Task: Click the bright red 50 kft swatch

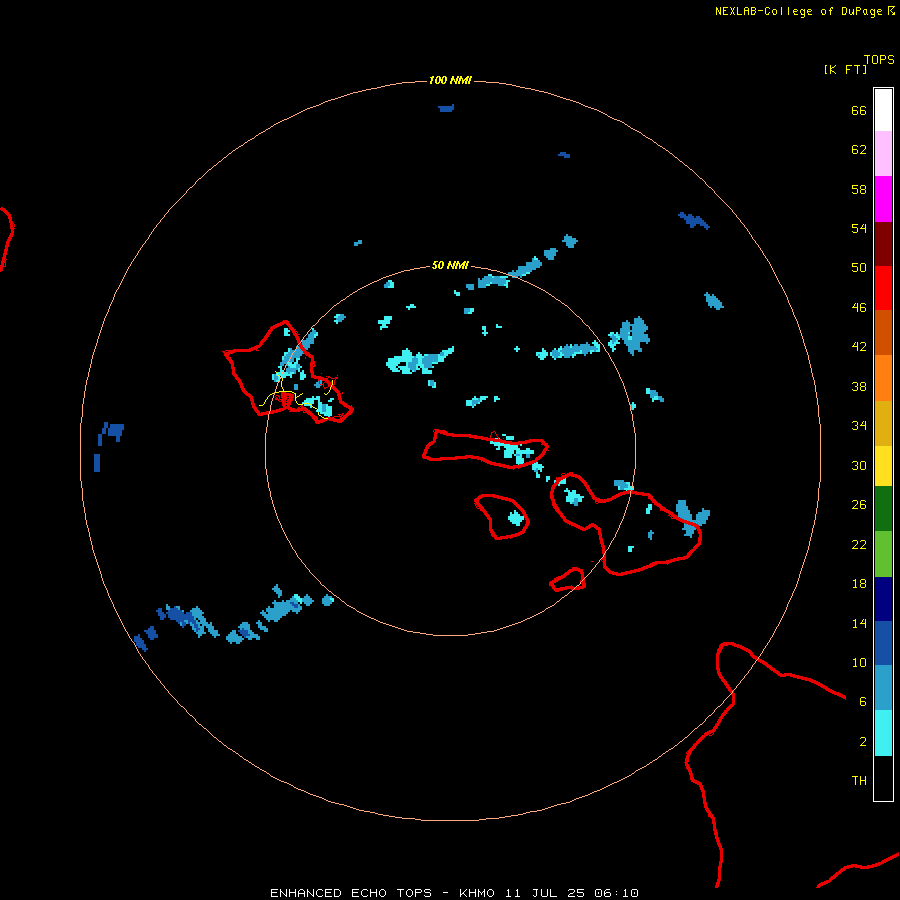Action: coord(883,288)
